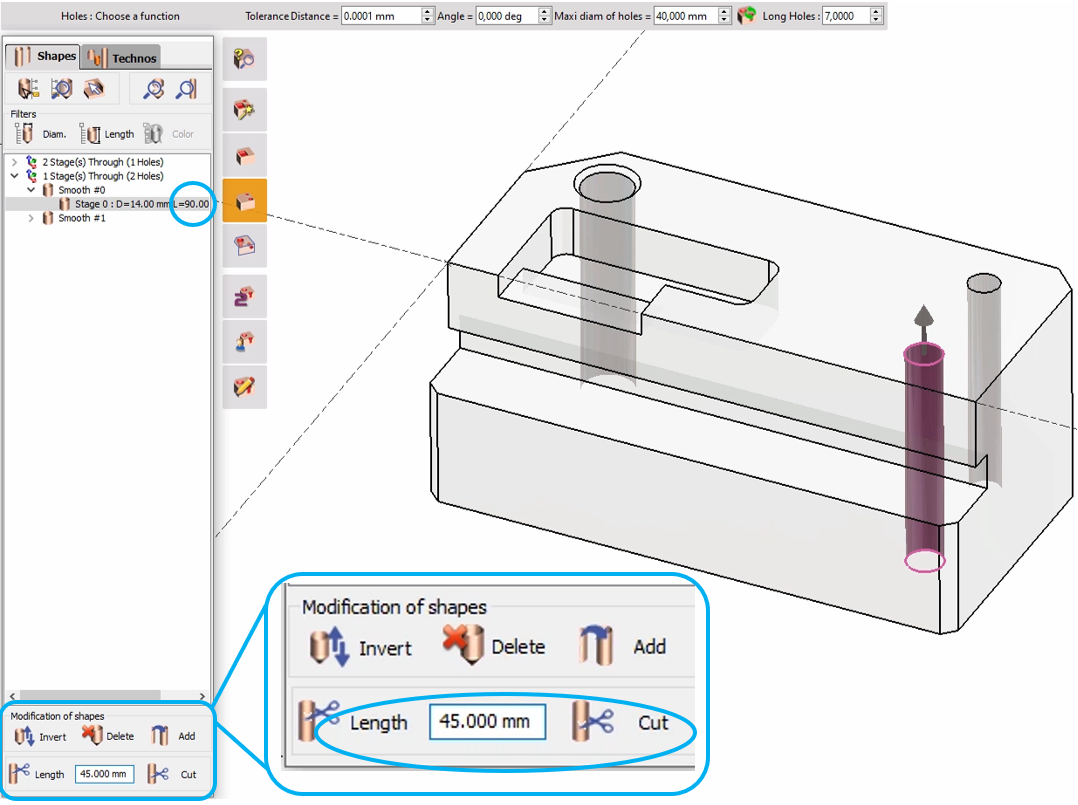Select the Shapes tab
Image resolution: width=1078 pixels, height=805 pixels.
(46, 57)
